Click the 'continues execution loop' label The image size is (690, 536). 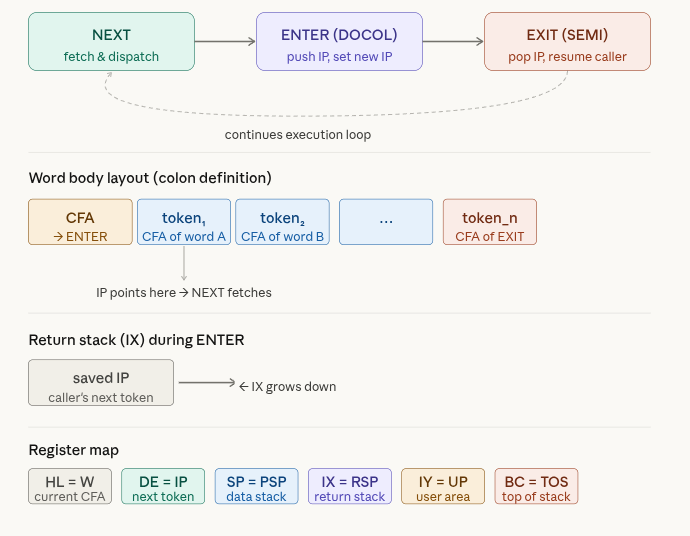(298, 135)
